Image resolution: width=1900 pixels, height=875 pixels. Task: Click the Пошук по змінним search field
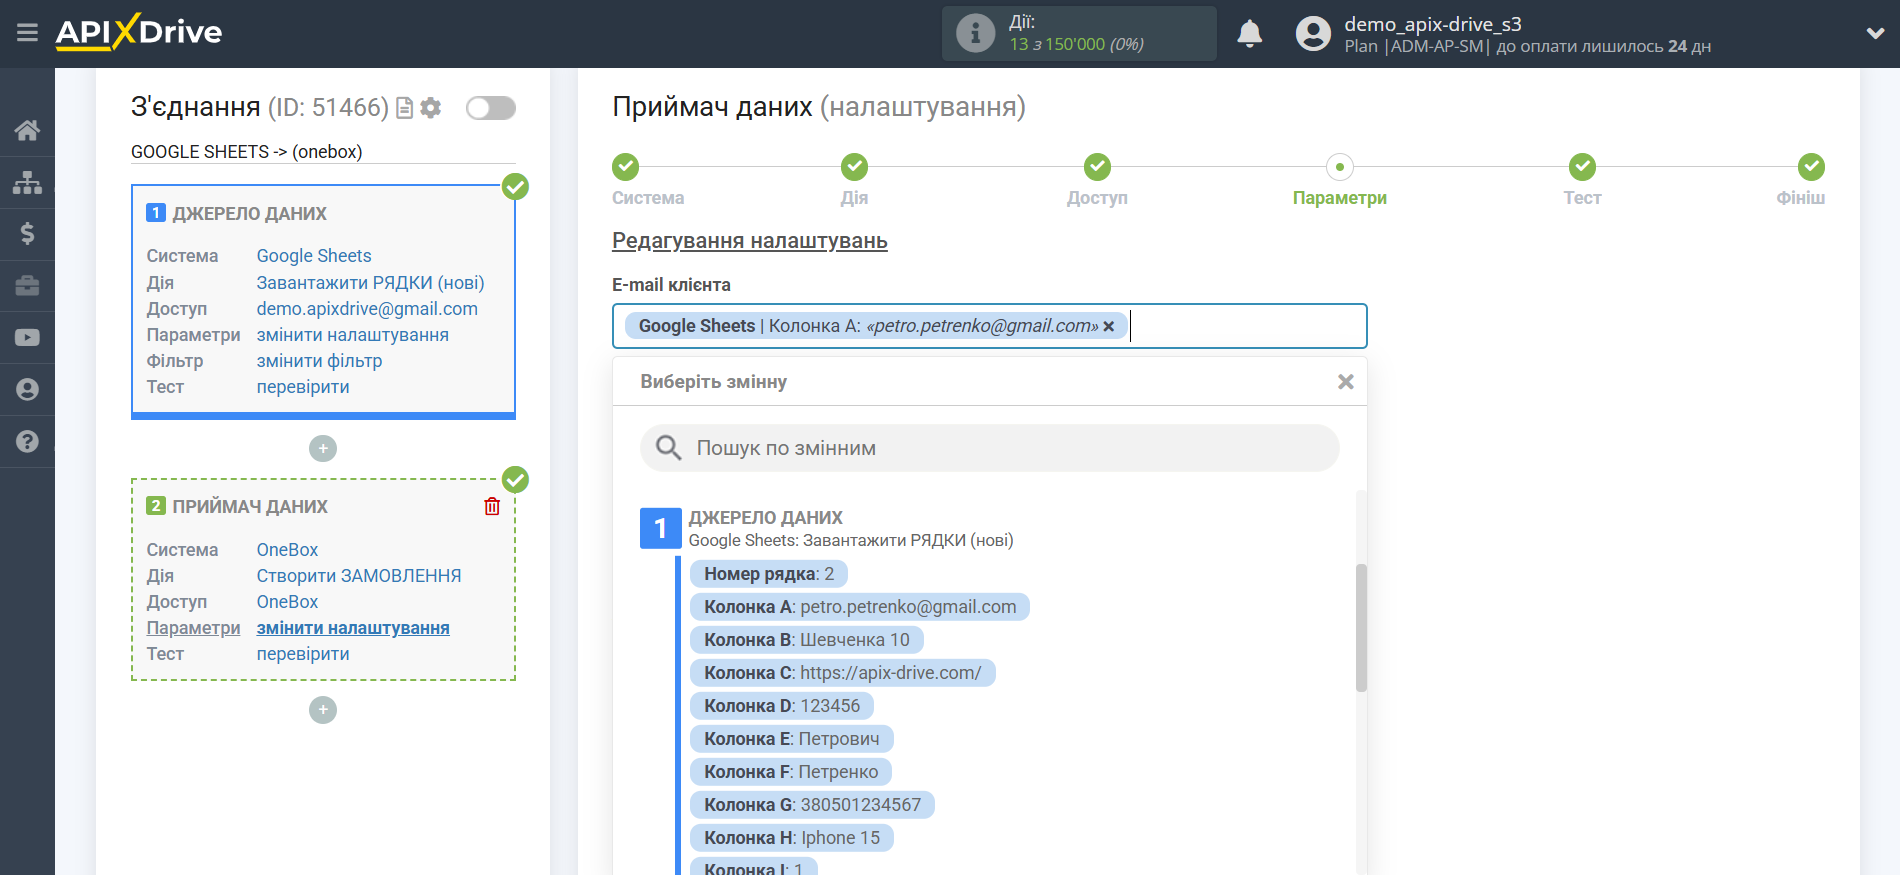tap(989, 448)
